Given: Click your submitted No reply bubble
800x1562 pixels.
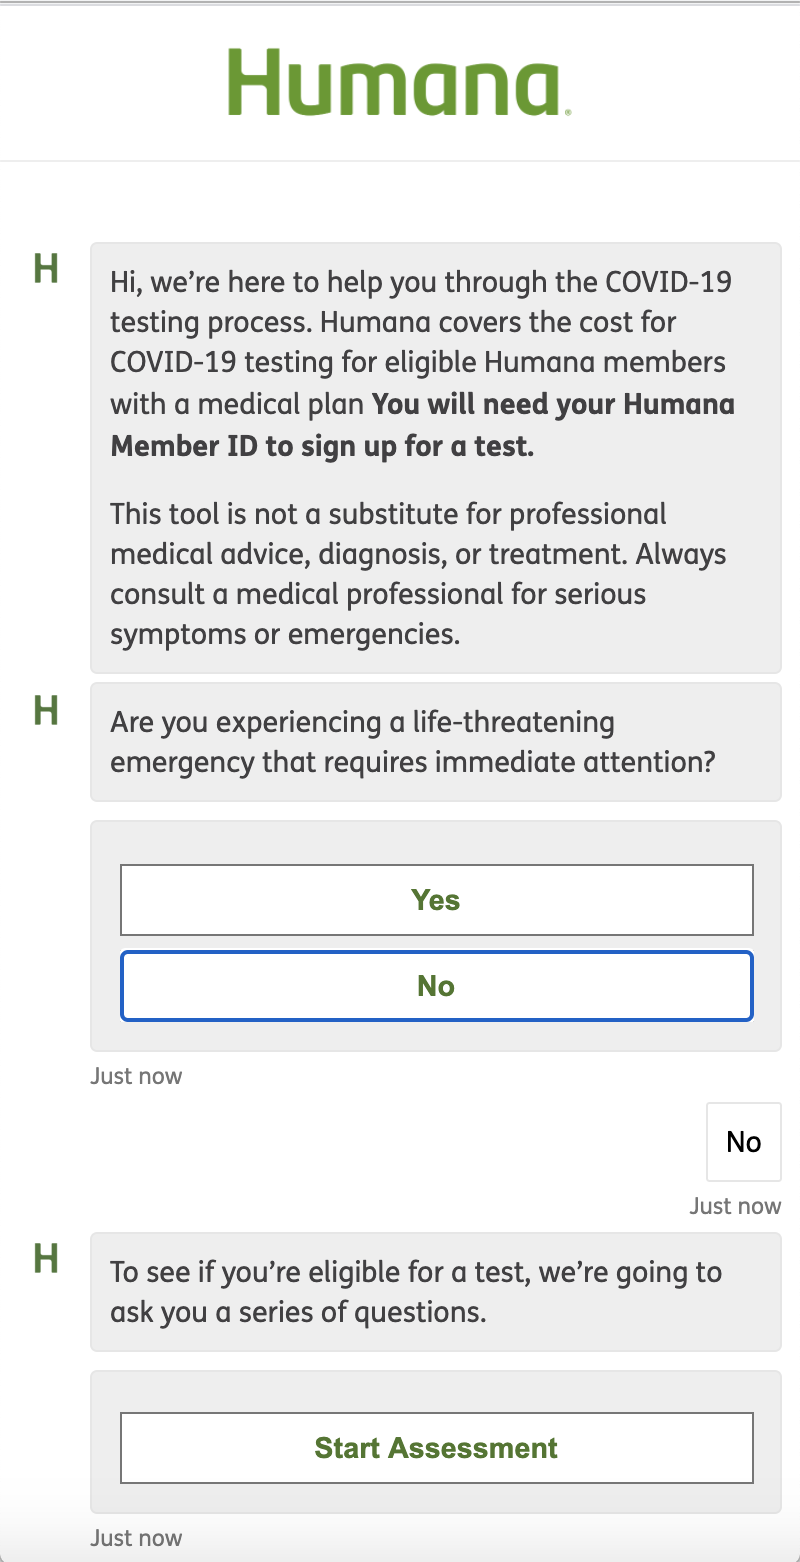Looking at the screenshot, I should pyautogui.click(x=743, y=1141).
